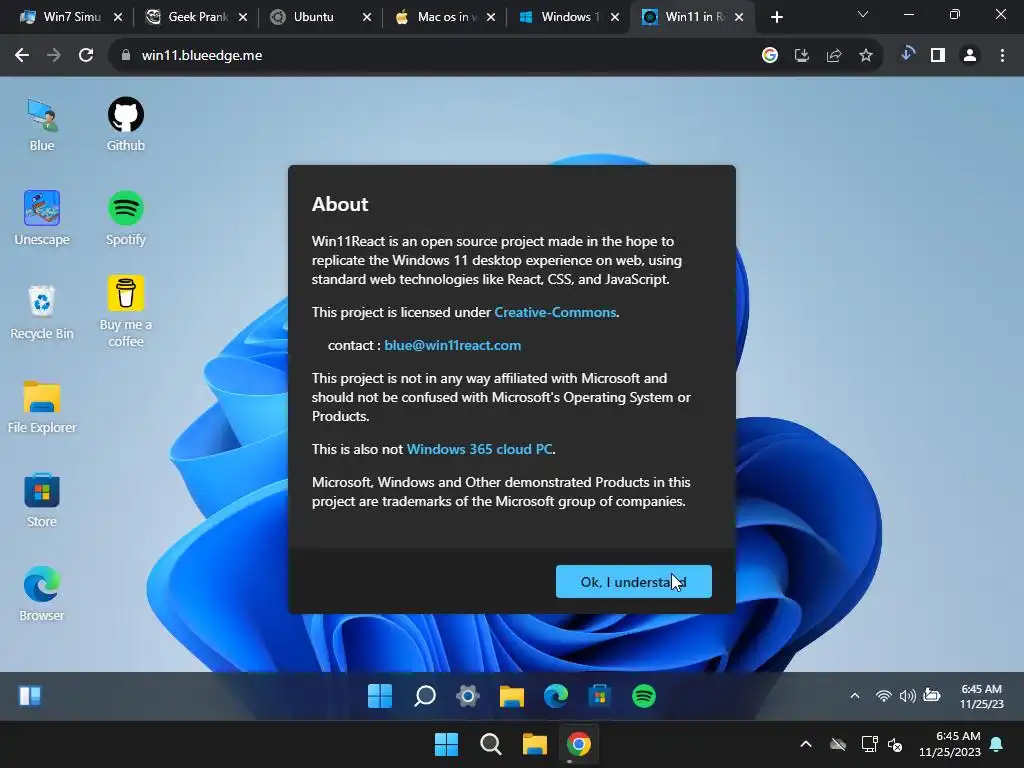The width and height of the screenshot is (1024, 768).
Task: Click the simulated battery tray icon
Action: pos(932,696)
